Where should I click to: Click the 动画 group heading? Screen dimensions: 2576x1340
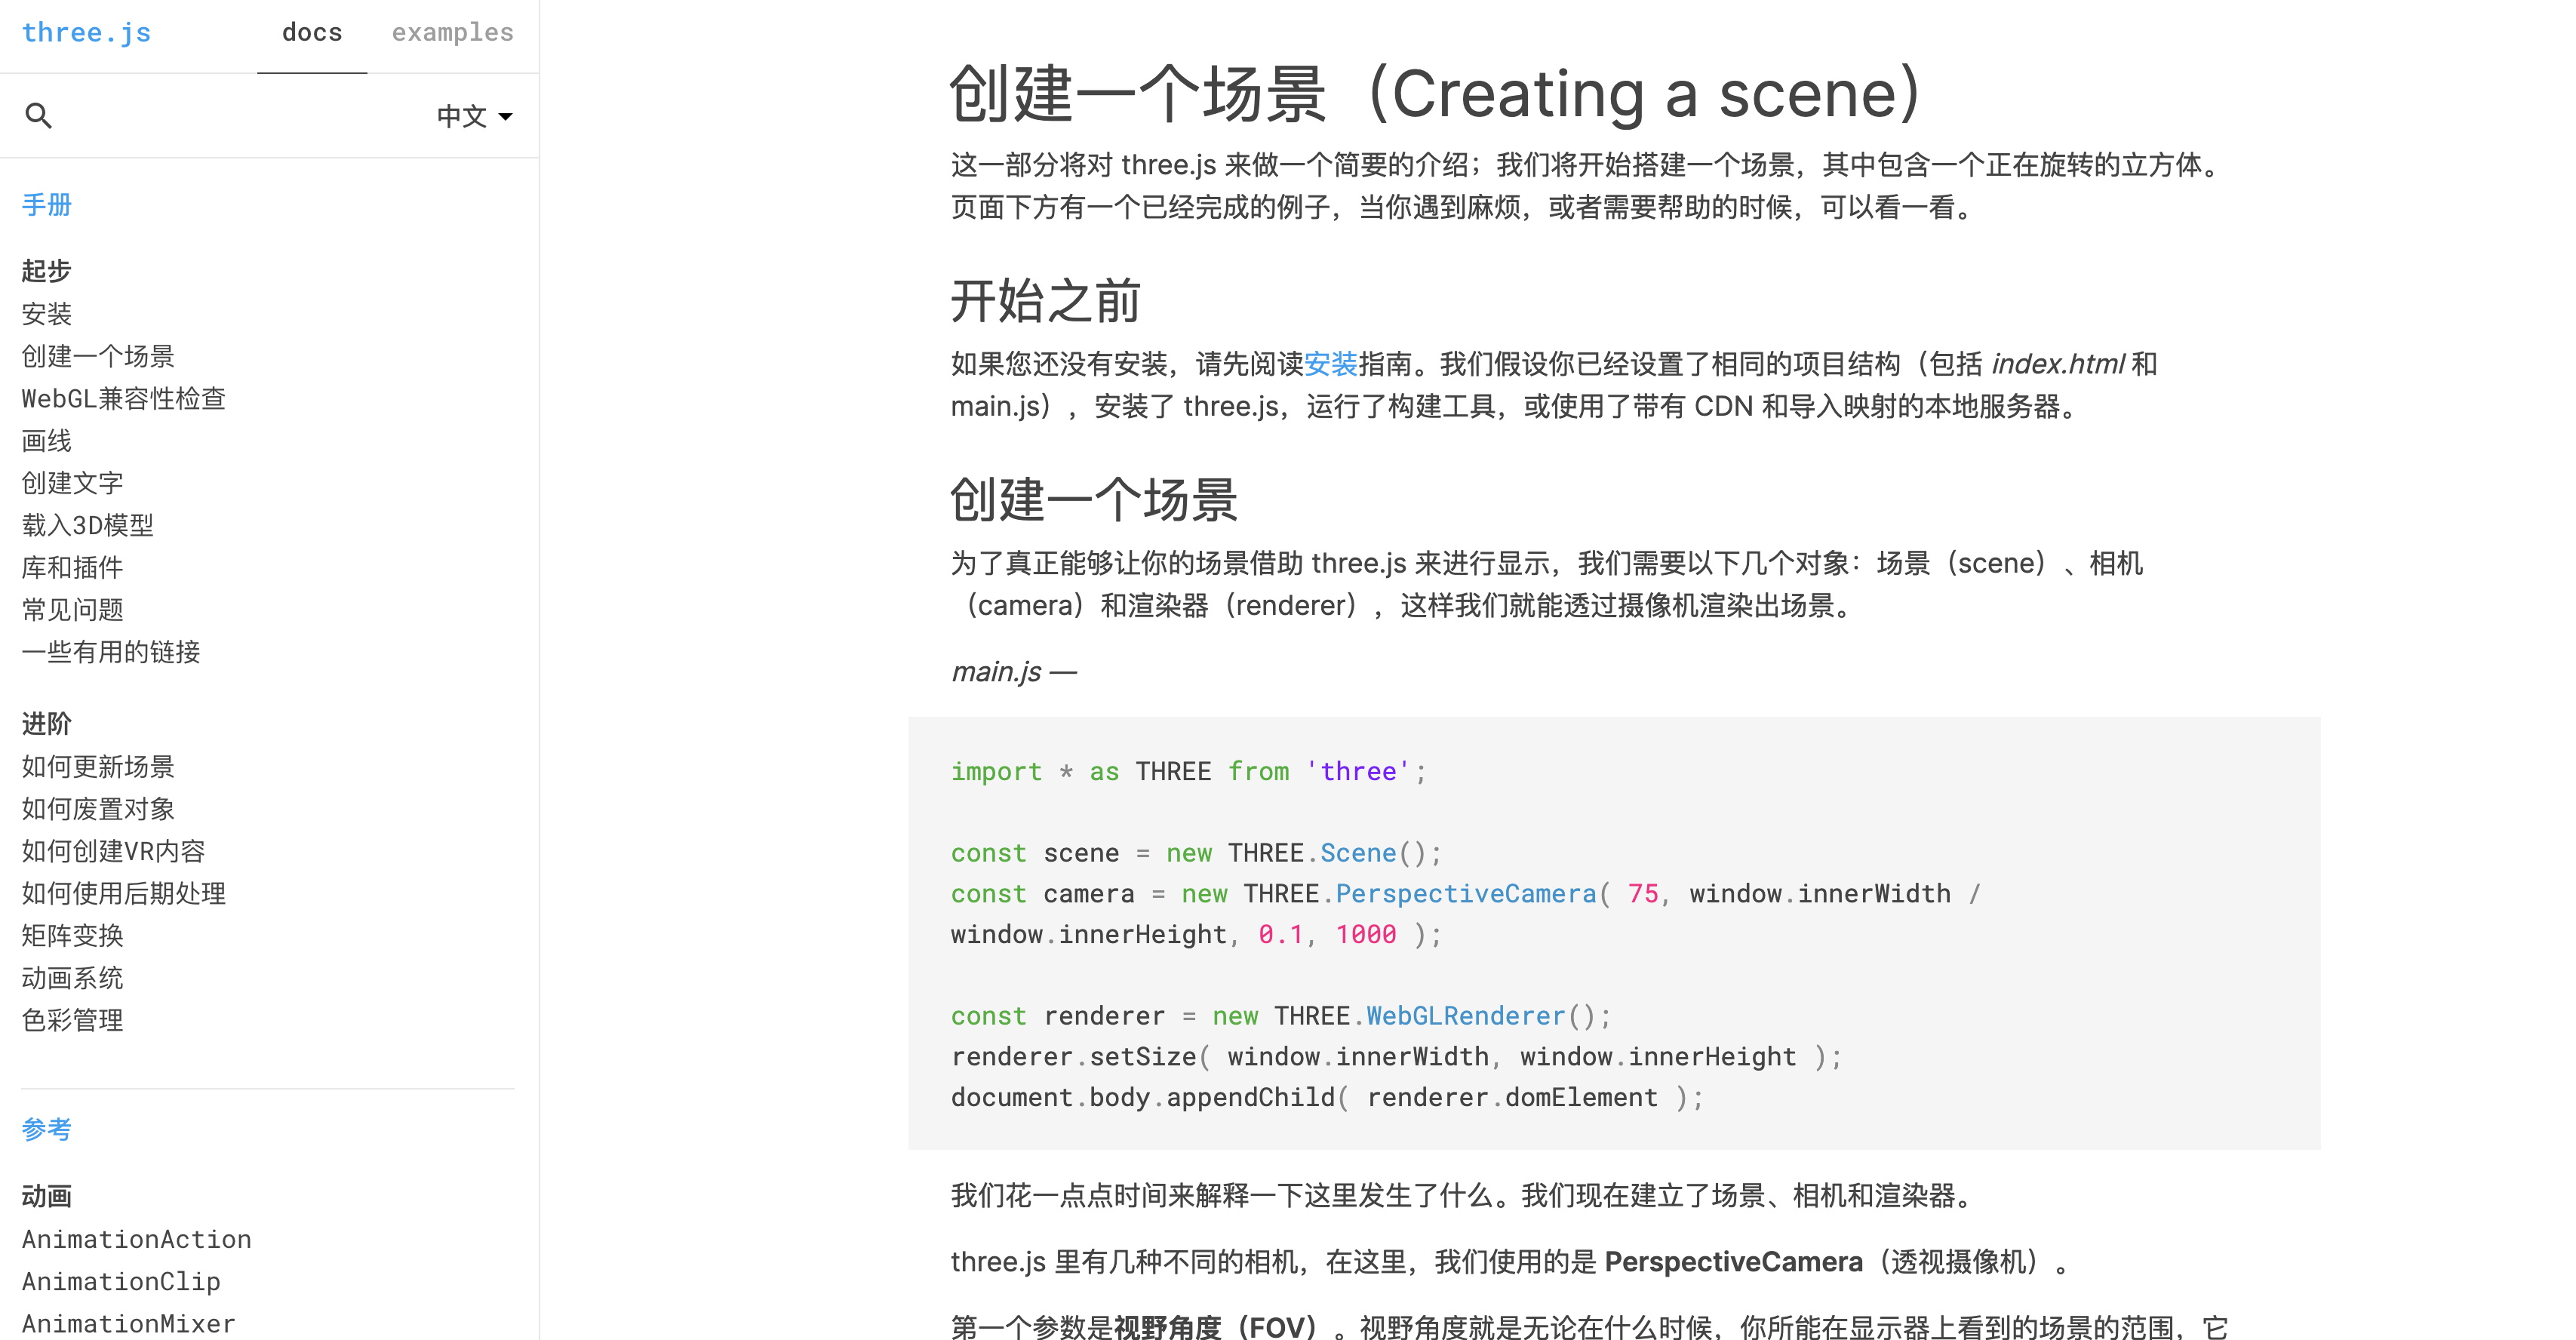(x=47, y=1196)
